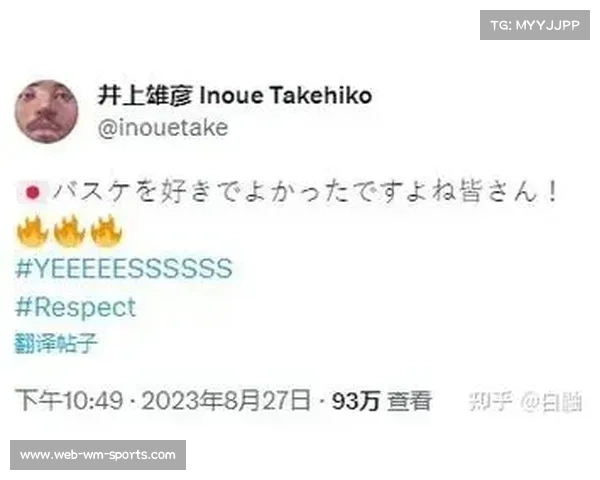Click the @白脑 watermark username
The image size is (600, 480).
[551, 402]
